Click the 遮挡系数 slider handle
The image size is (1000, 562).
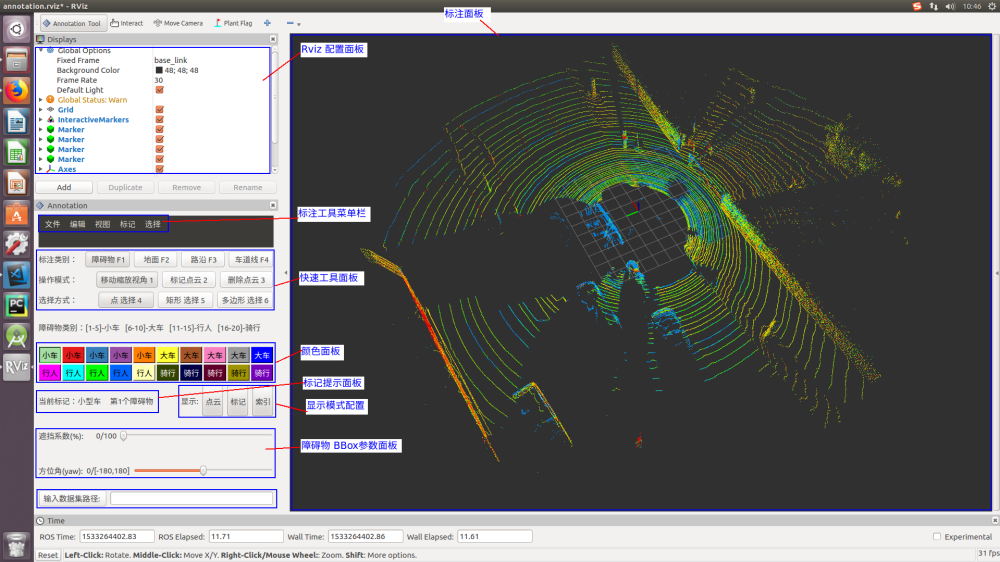pyautogui.click(x=124, y=436)
